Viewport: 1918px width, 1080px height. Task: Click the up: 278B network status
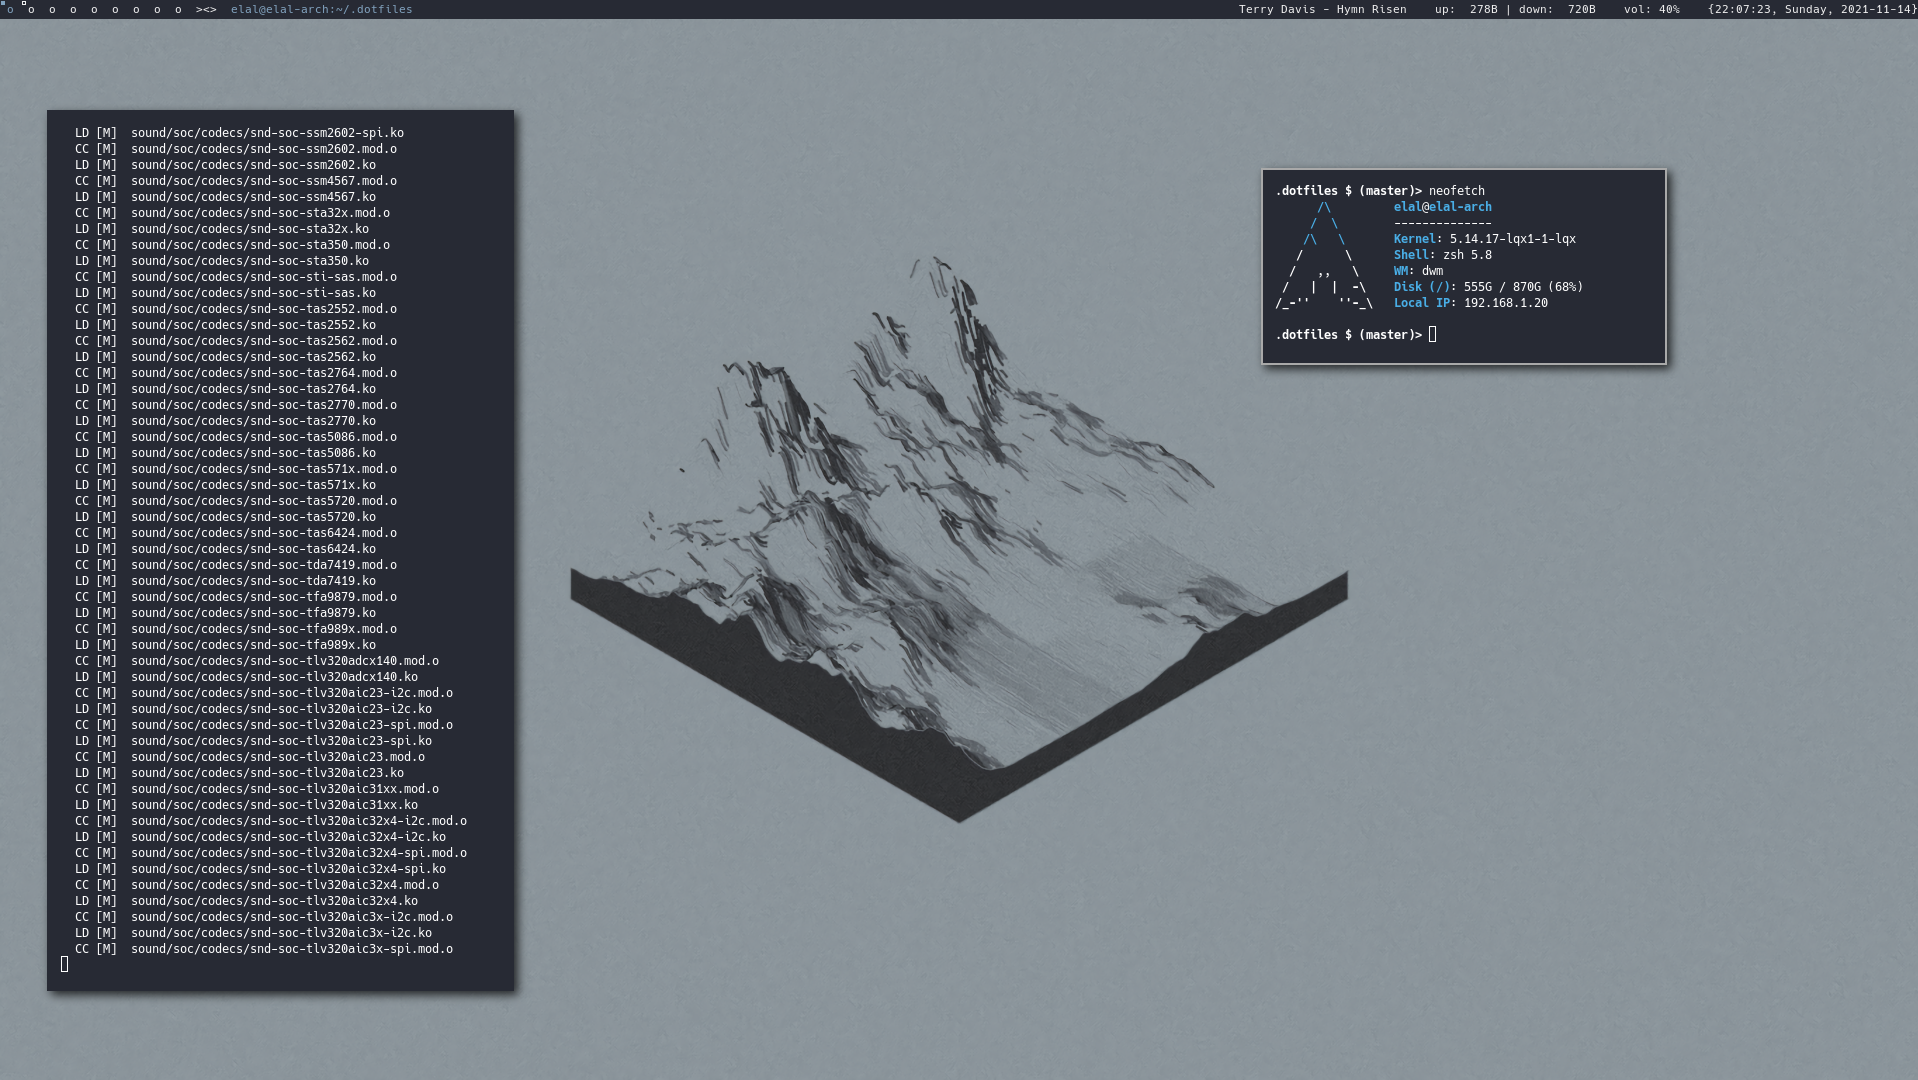point(1466,9)
